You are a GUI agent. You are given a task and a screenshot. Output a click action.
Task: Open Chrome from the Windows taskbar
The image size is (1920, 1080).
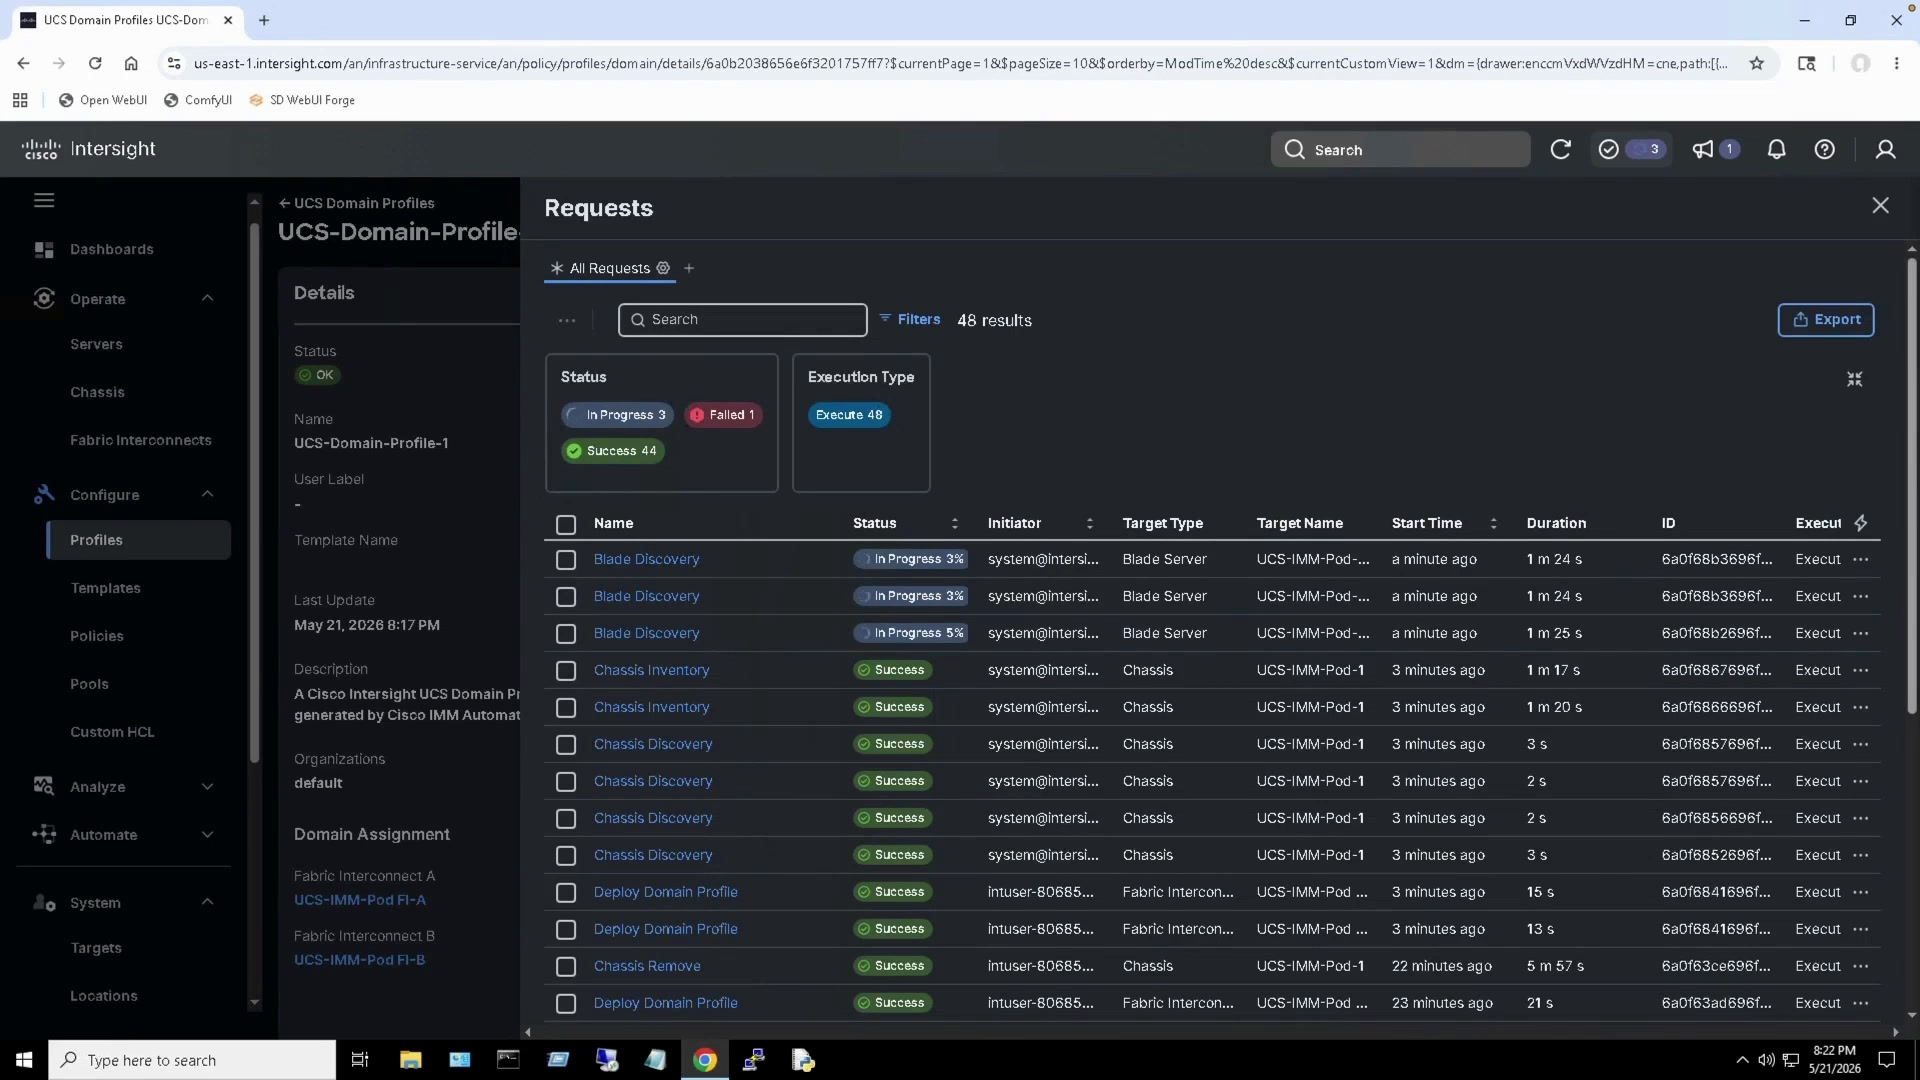pos(705,1060)
